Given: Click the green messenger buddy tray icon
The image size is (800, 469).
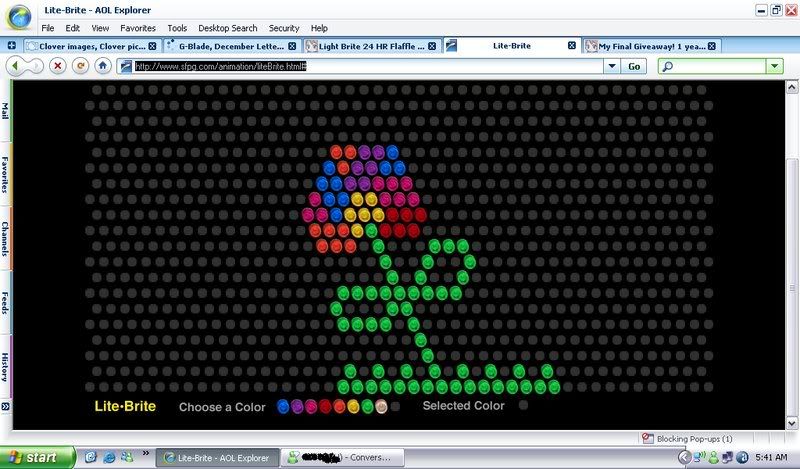Looking at the screenshot, I should (x=714, y=458).
